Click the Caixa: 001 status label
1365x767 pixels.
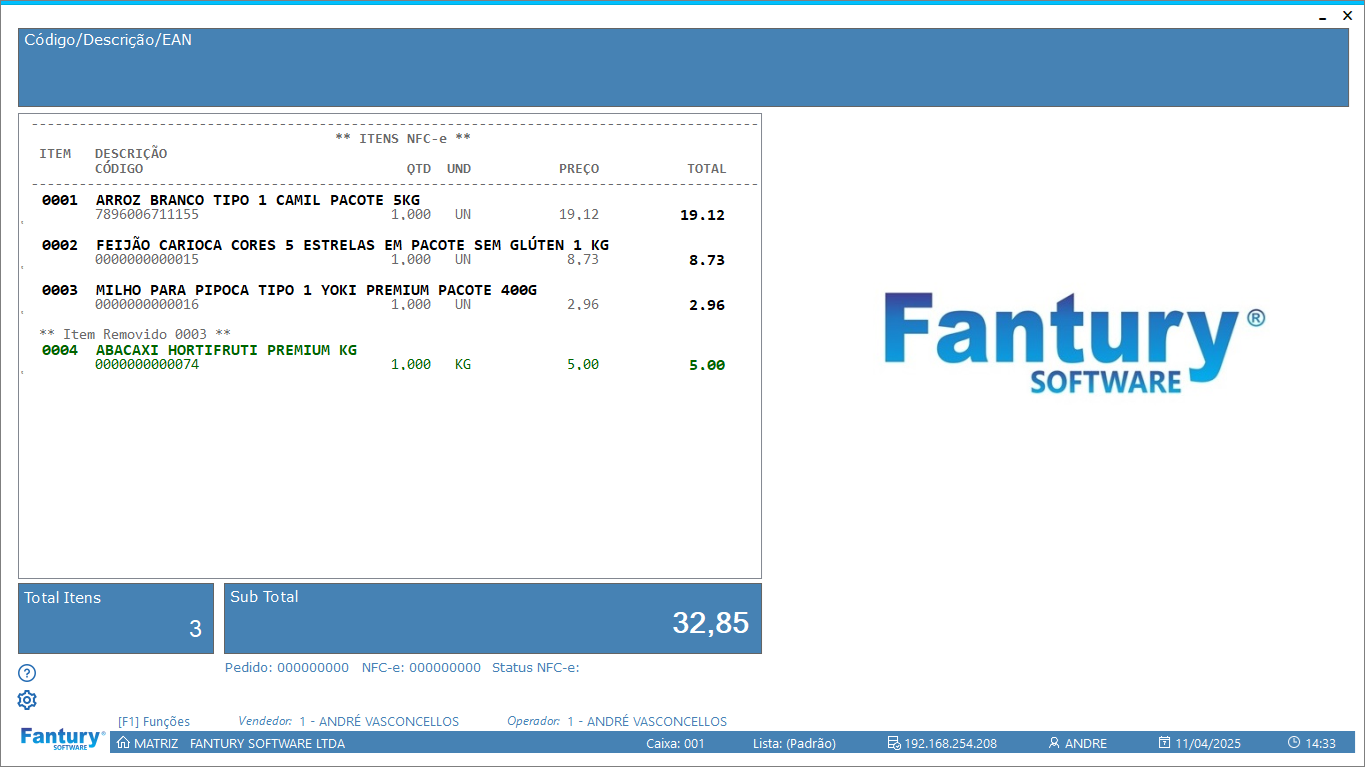(675, 743)
